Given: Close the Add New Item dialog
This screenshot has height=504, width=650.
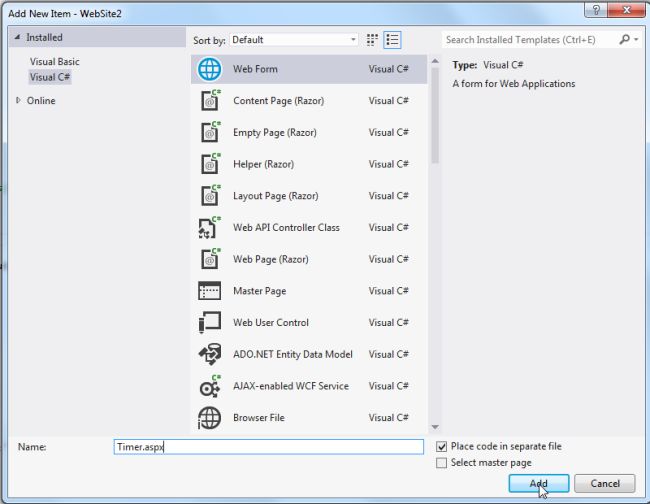Looking at the screenshot, I should (x=626, y=10).
